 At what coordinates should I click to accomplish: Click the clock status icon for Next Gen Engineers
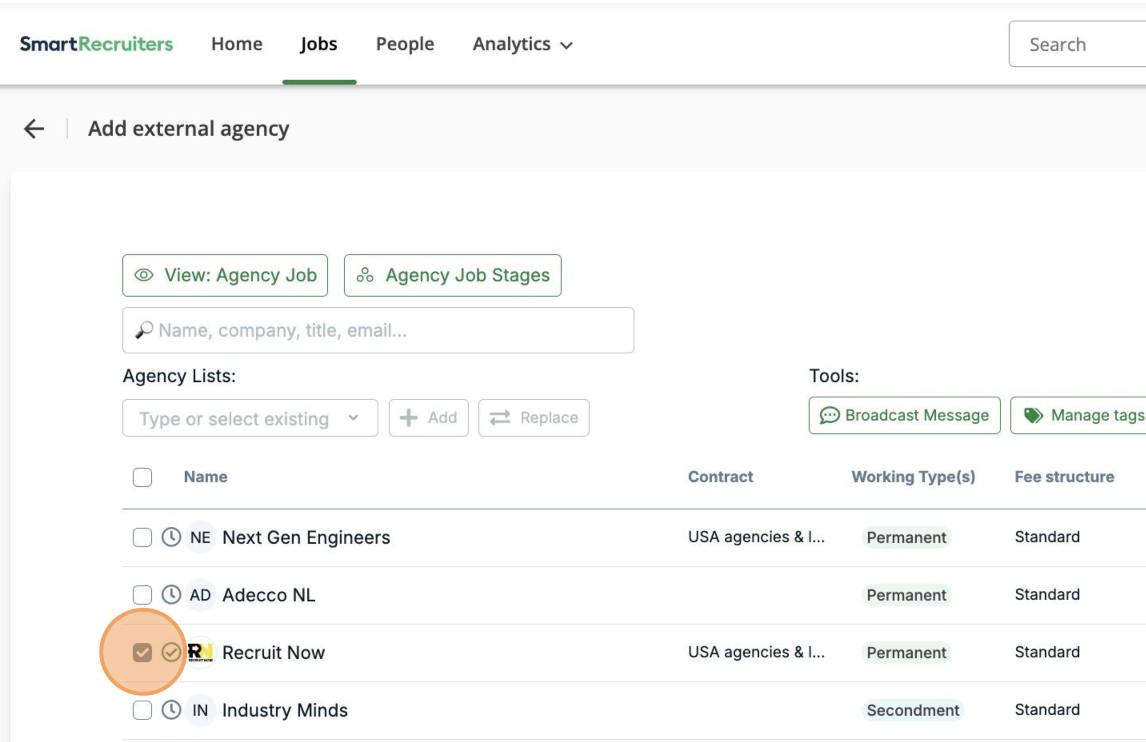click(171, 537)
